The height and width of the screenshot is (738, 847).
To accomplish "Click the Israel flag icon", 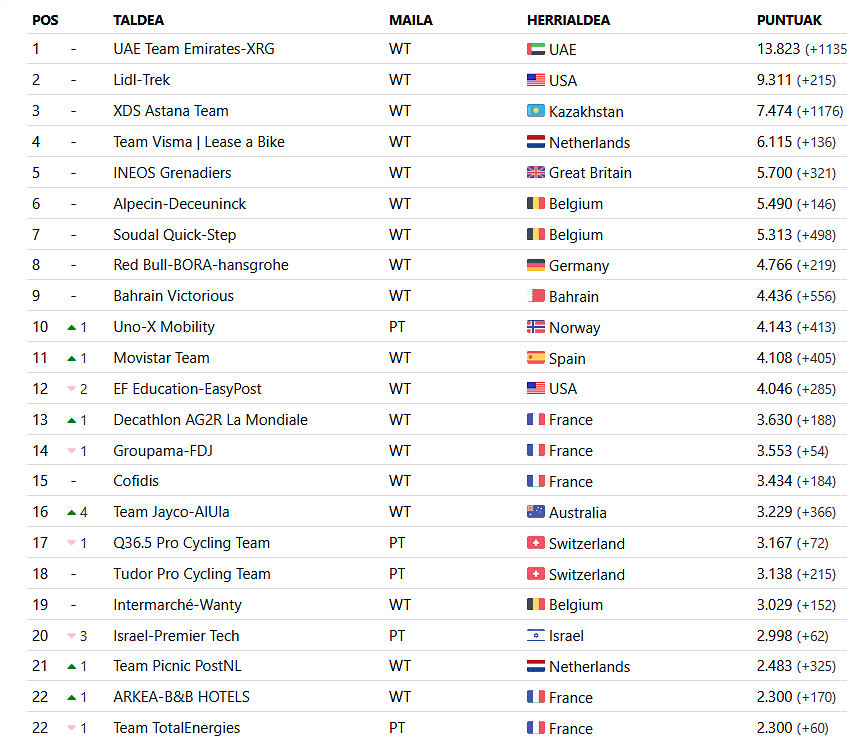I will point(536,635).
